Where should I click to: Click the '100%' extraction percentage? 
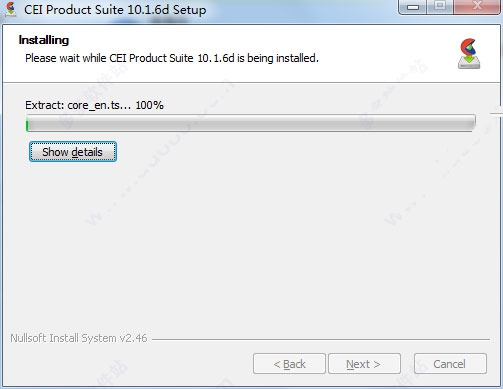(150, 105)
